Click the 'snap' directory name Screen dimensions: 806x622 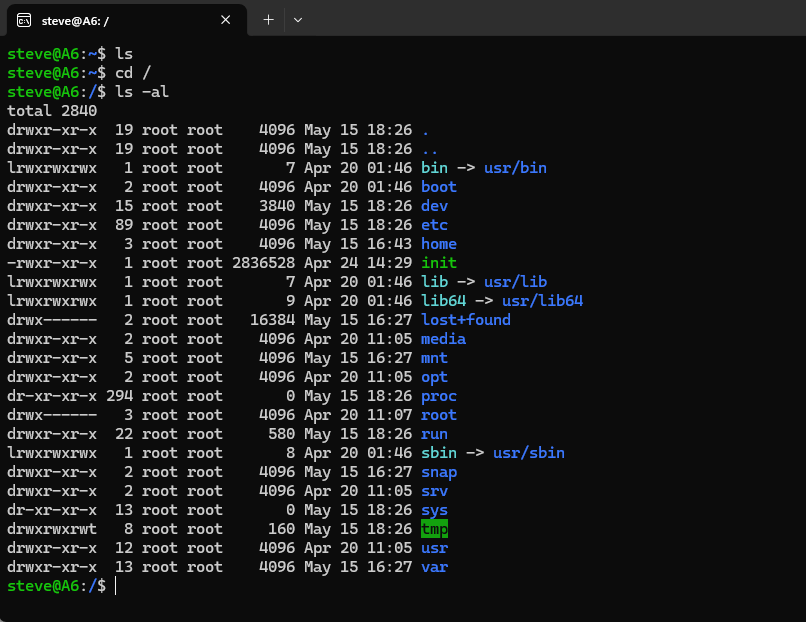[x=438, y=472]
